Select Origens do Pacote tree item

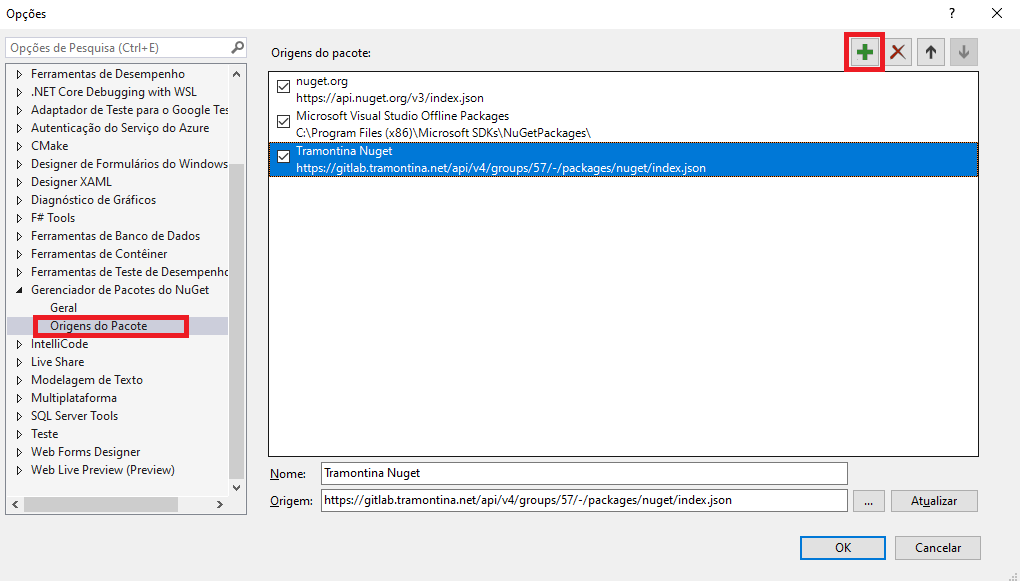[98, 326]
